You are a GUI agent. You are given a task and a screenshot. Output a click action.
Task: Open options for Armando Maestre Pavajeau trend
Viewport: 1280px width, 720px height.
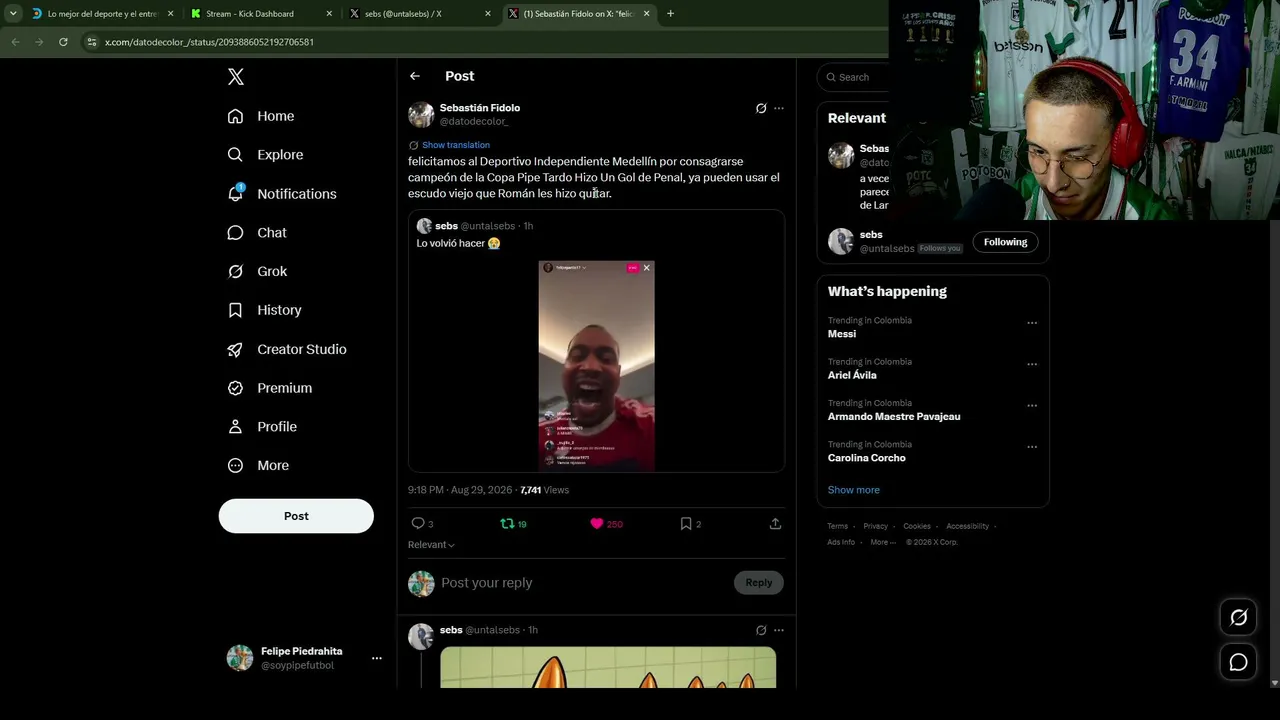(x=1032, y=406)
